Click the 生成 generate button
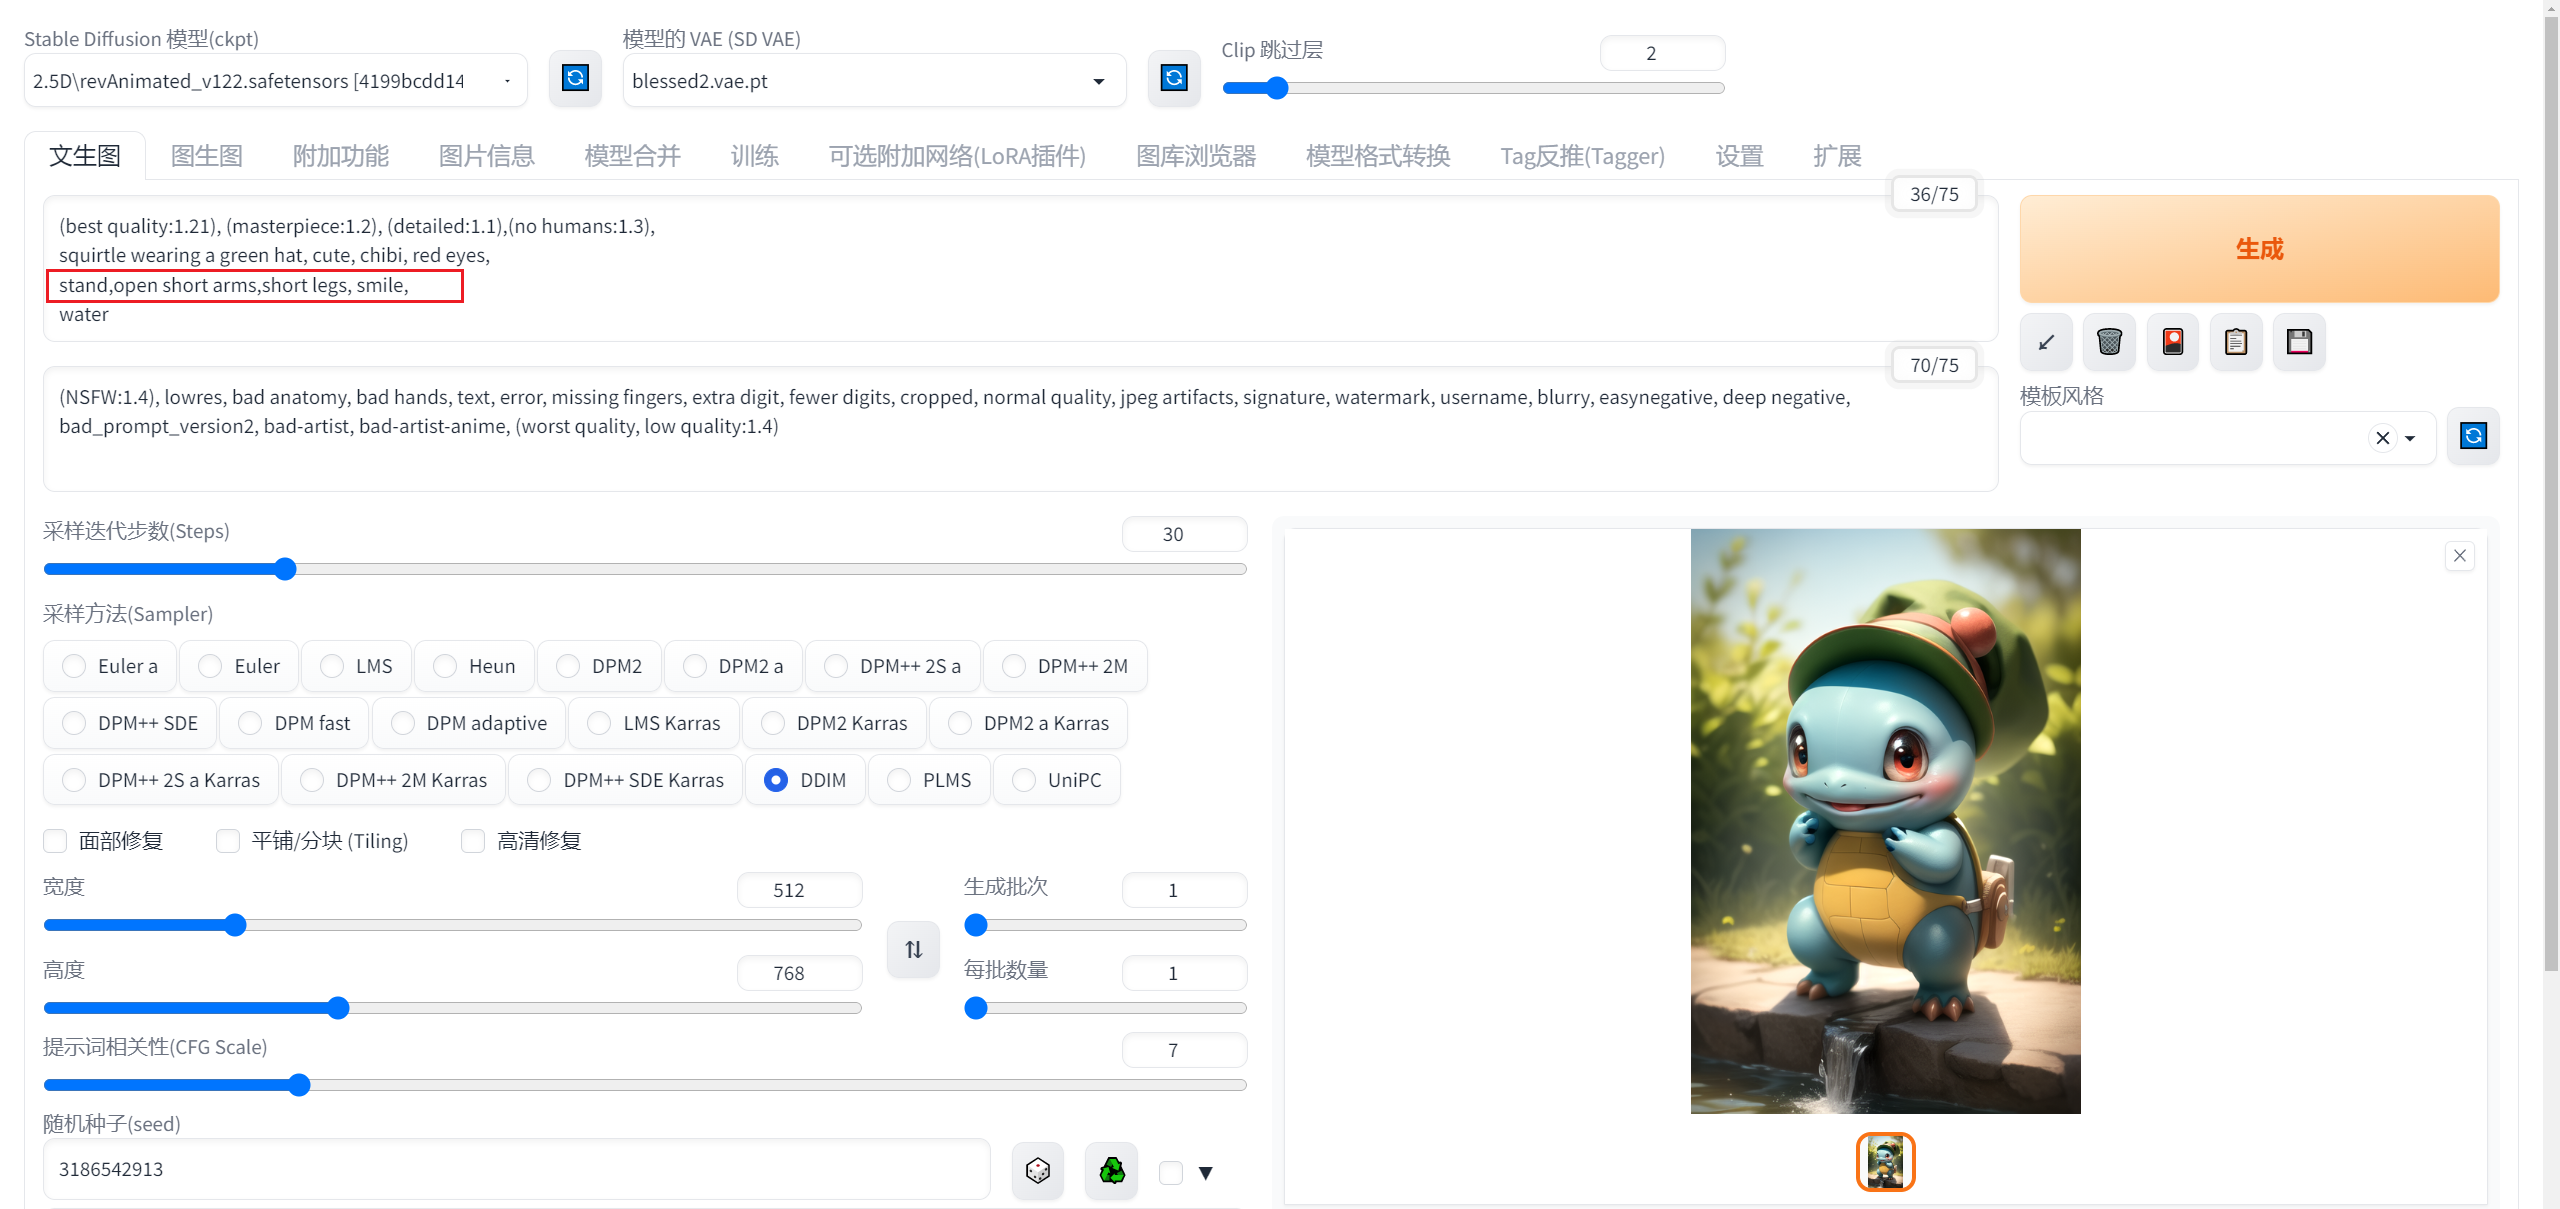2560x1209 pixels. coord(2259,249)
